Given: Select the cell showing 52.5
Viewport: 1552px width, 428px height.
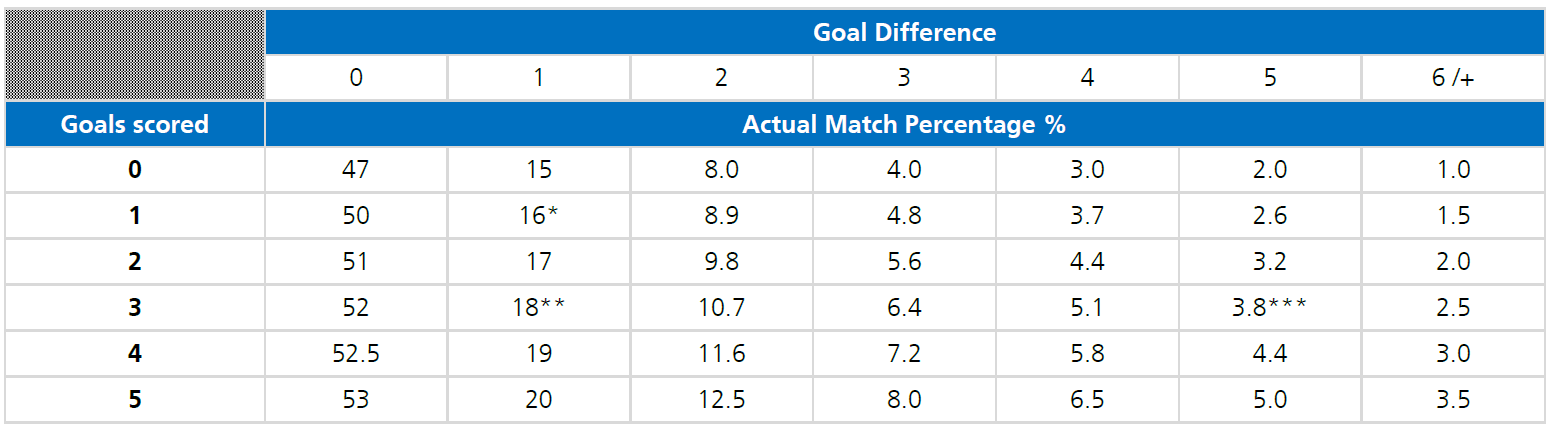Looking at the screenshot, I should click(x=356, y=354).
